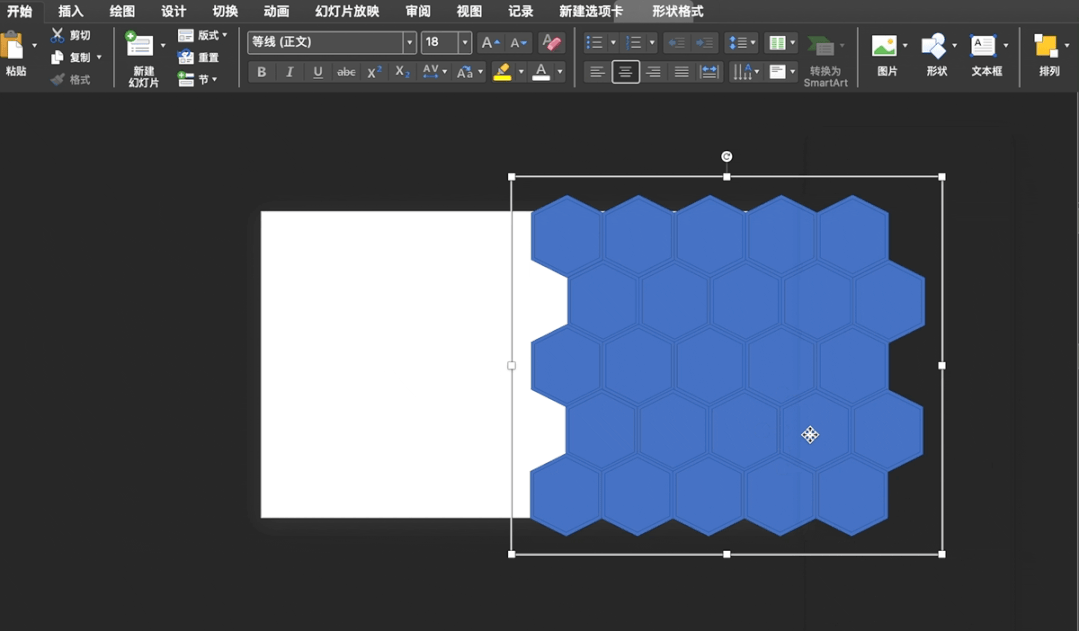
Task: Click 转换为 SmartArt button
Action: 825,61
